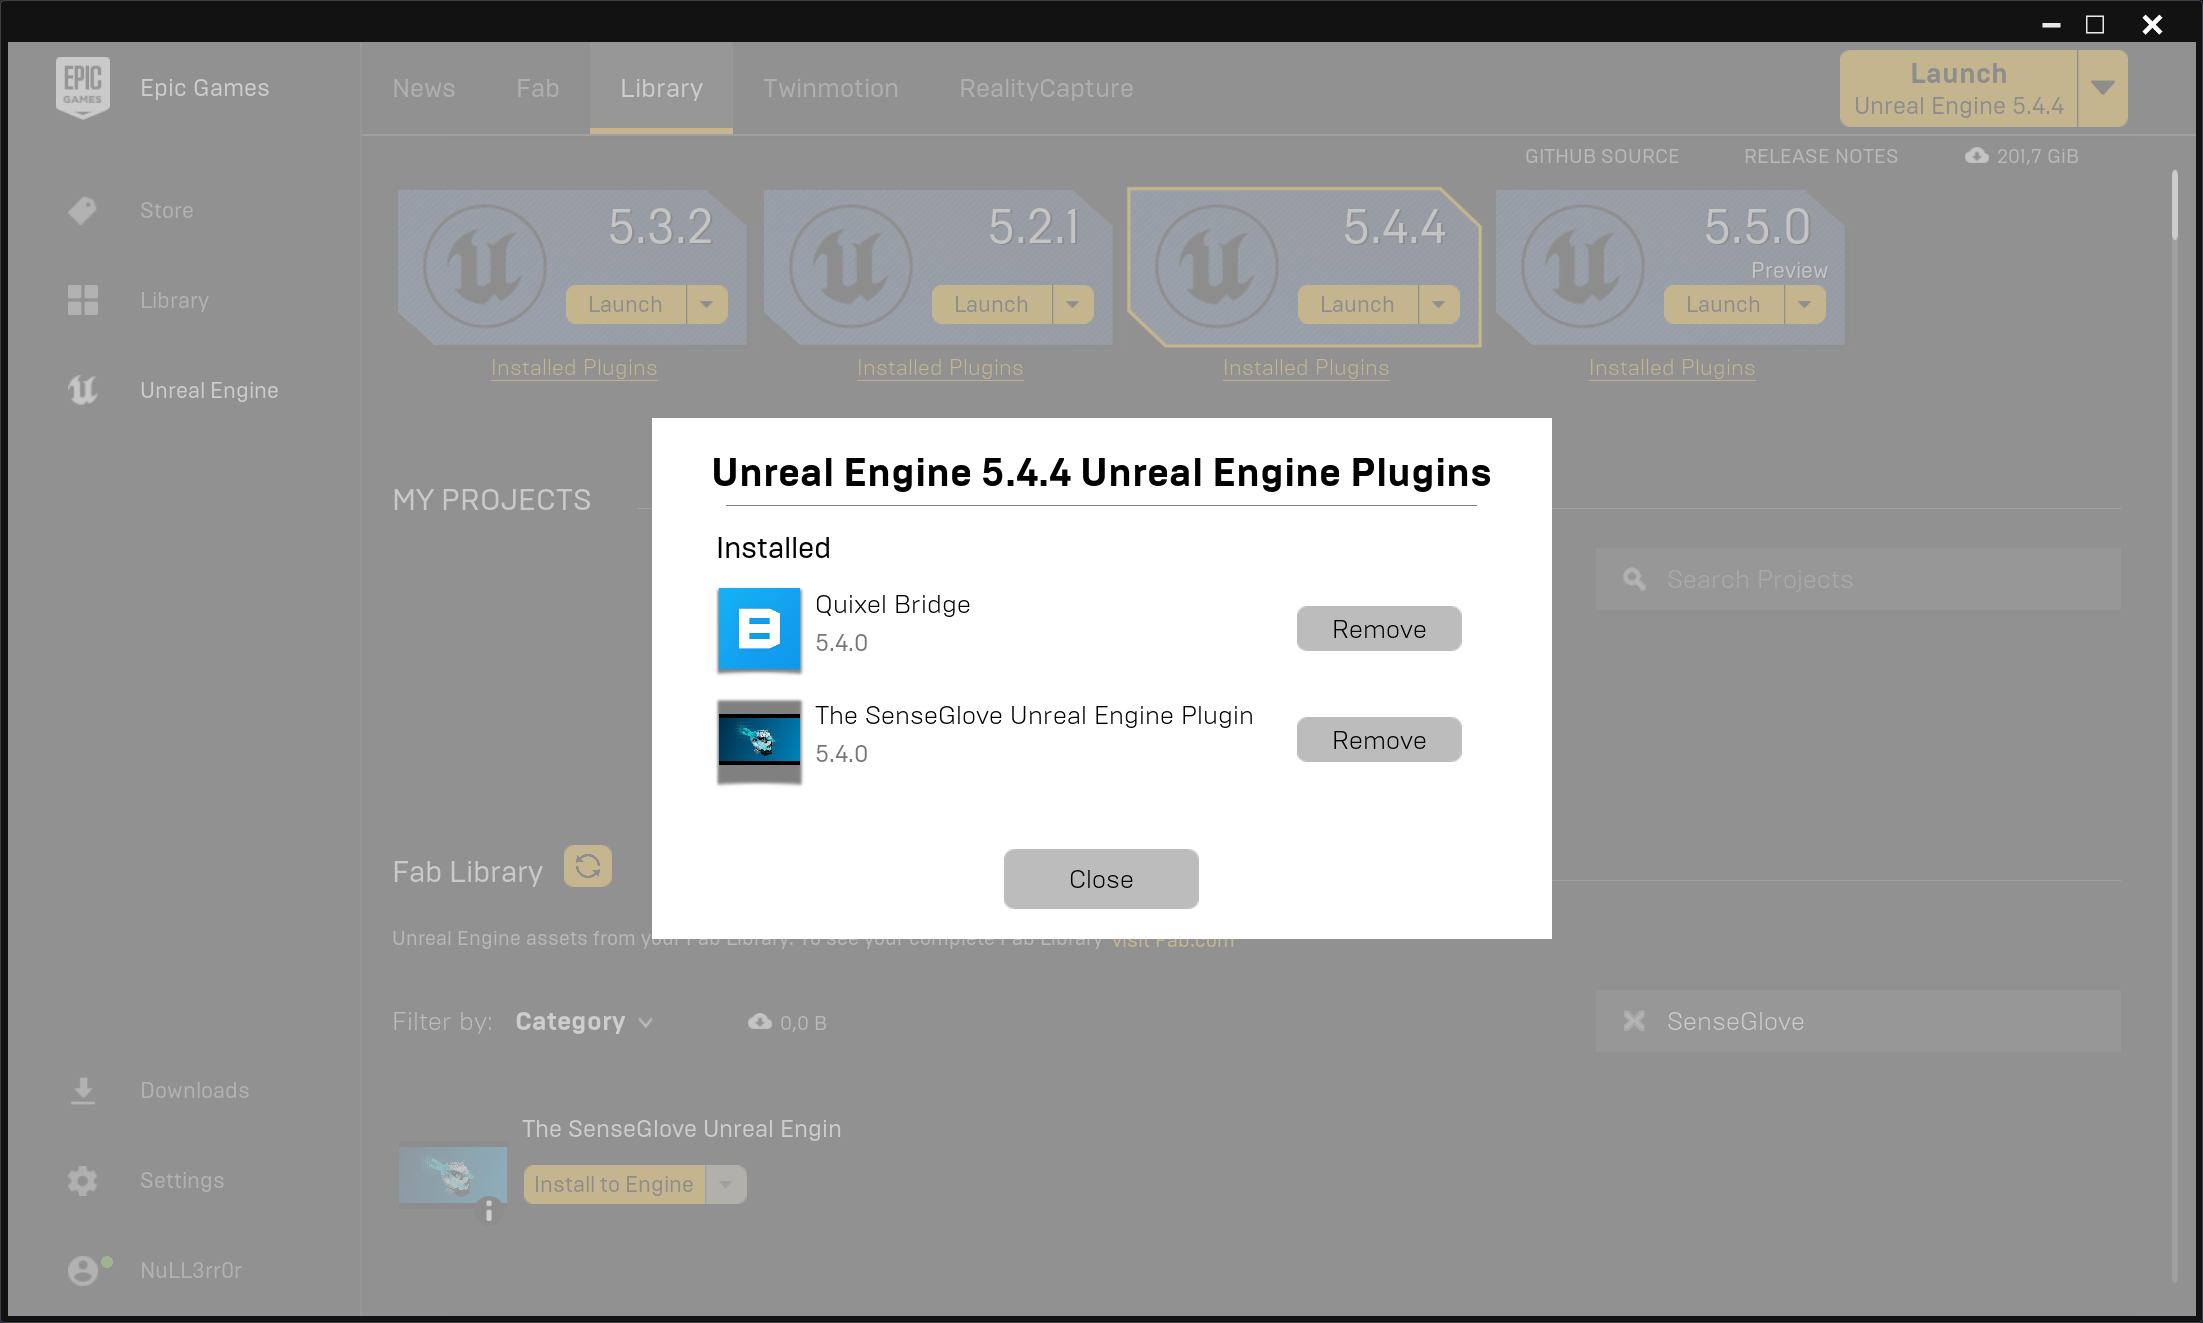
Task: Expand the Category filter dropdown
Action: point(584,1021)
